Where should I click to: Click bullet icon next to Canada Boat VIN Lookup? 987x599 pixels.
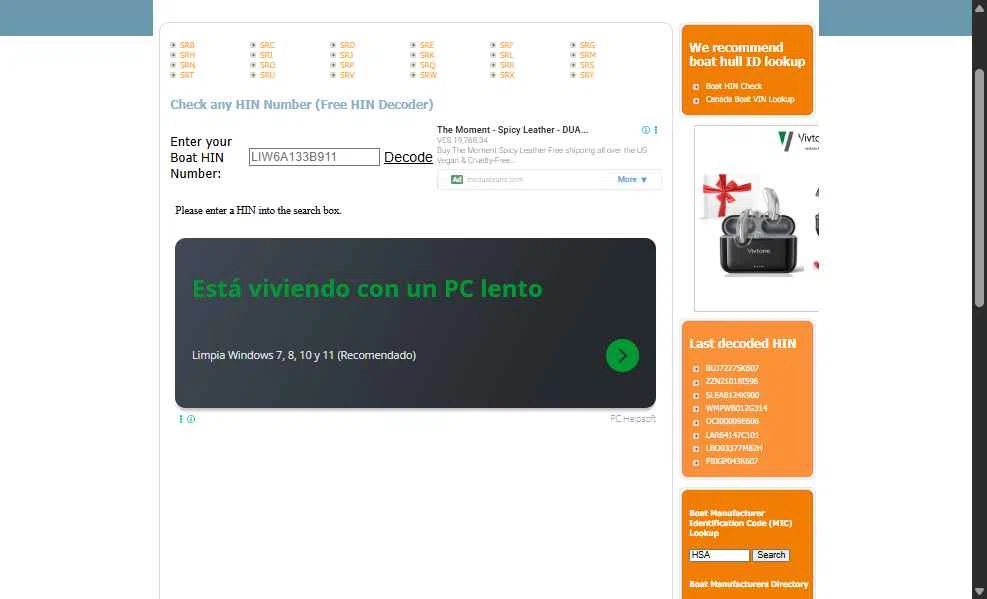tap(696, 100)
